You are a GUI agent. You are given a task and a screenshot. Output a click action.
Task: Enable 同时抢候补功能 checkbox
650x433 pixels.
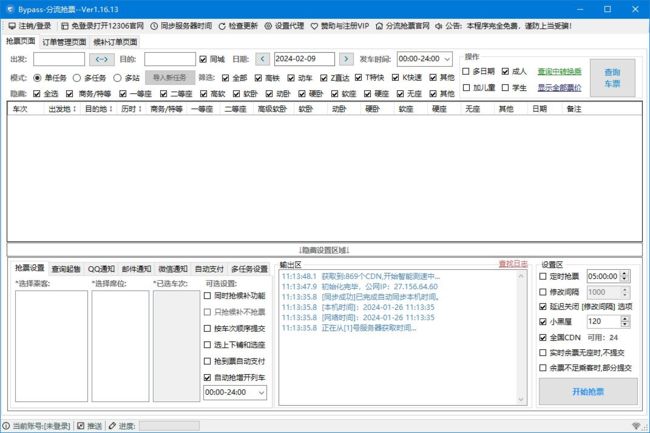tap(207, 295)
